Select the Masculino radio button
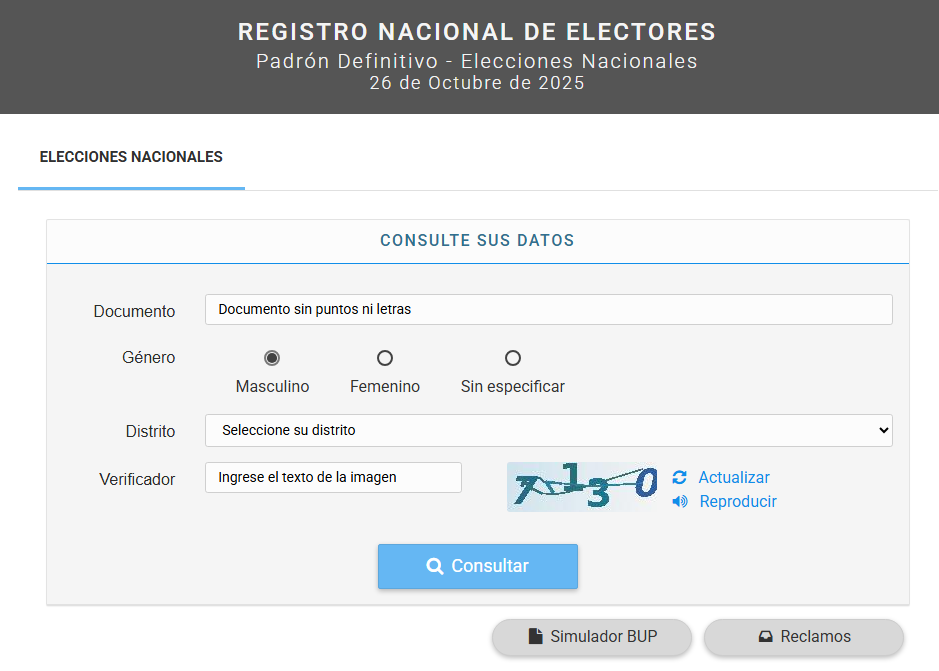939x671 pixels. (x=272, y=358)
